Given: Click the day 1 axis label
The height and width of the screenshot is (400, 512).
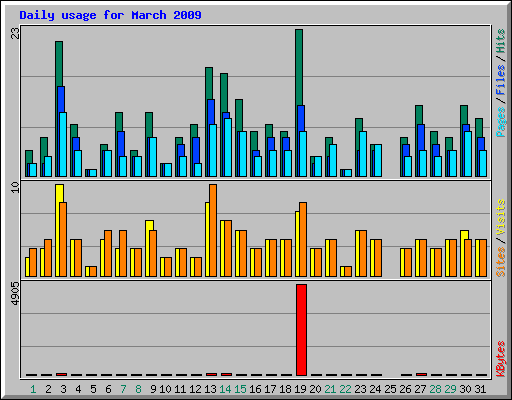Looking at the screenshot, I should 33,389.
